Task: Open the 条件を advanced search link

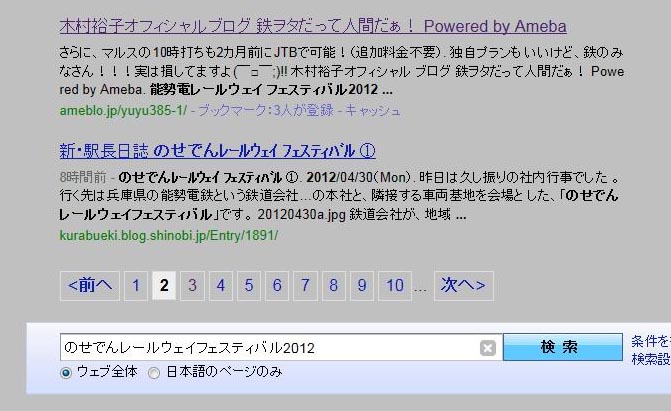Action: [x=651, y=341]
